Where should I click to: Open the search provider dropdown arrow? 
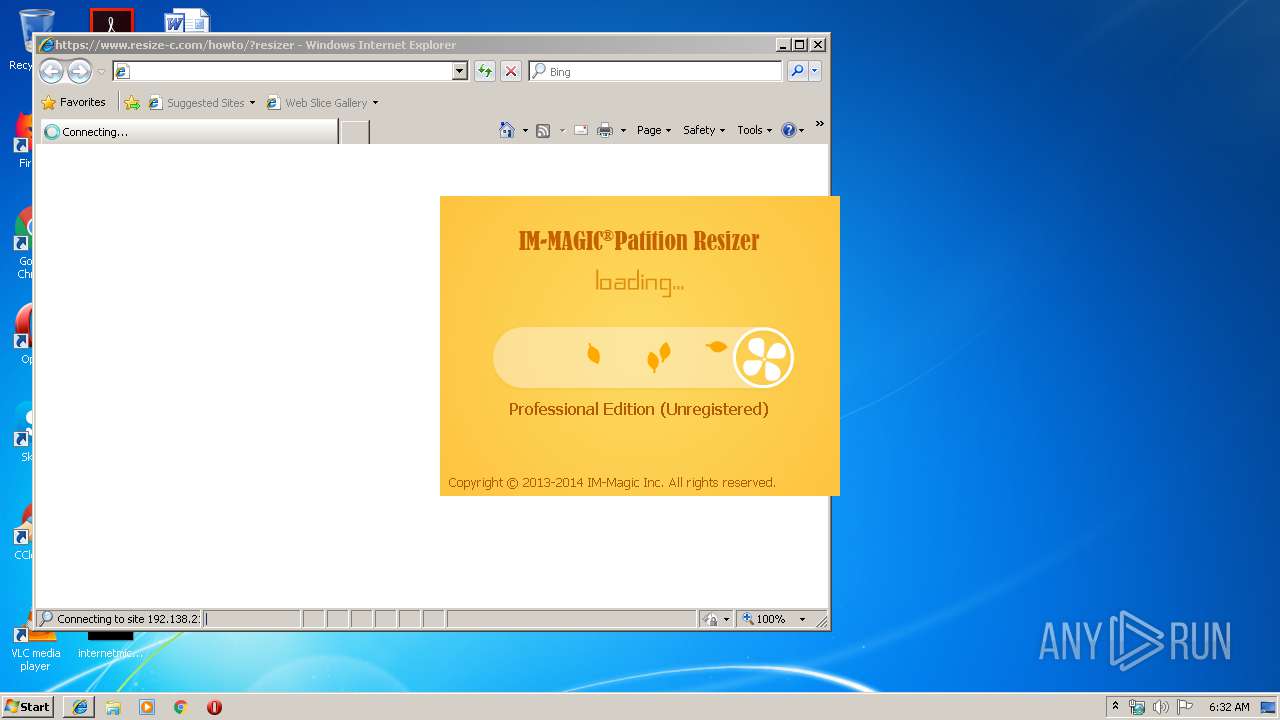click(815, 71)
